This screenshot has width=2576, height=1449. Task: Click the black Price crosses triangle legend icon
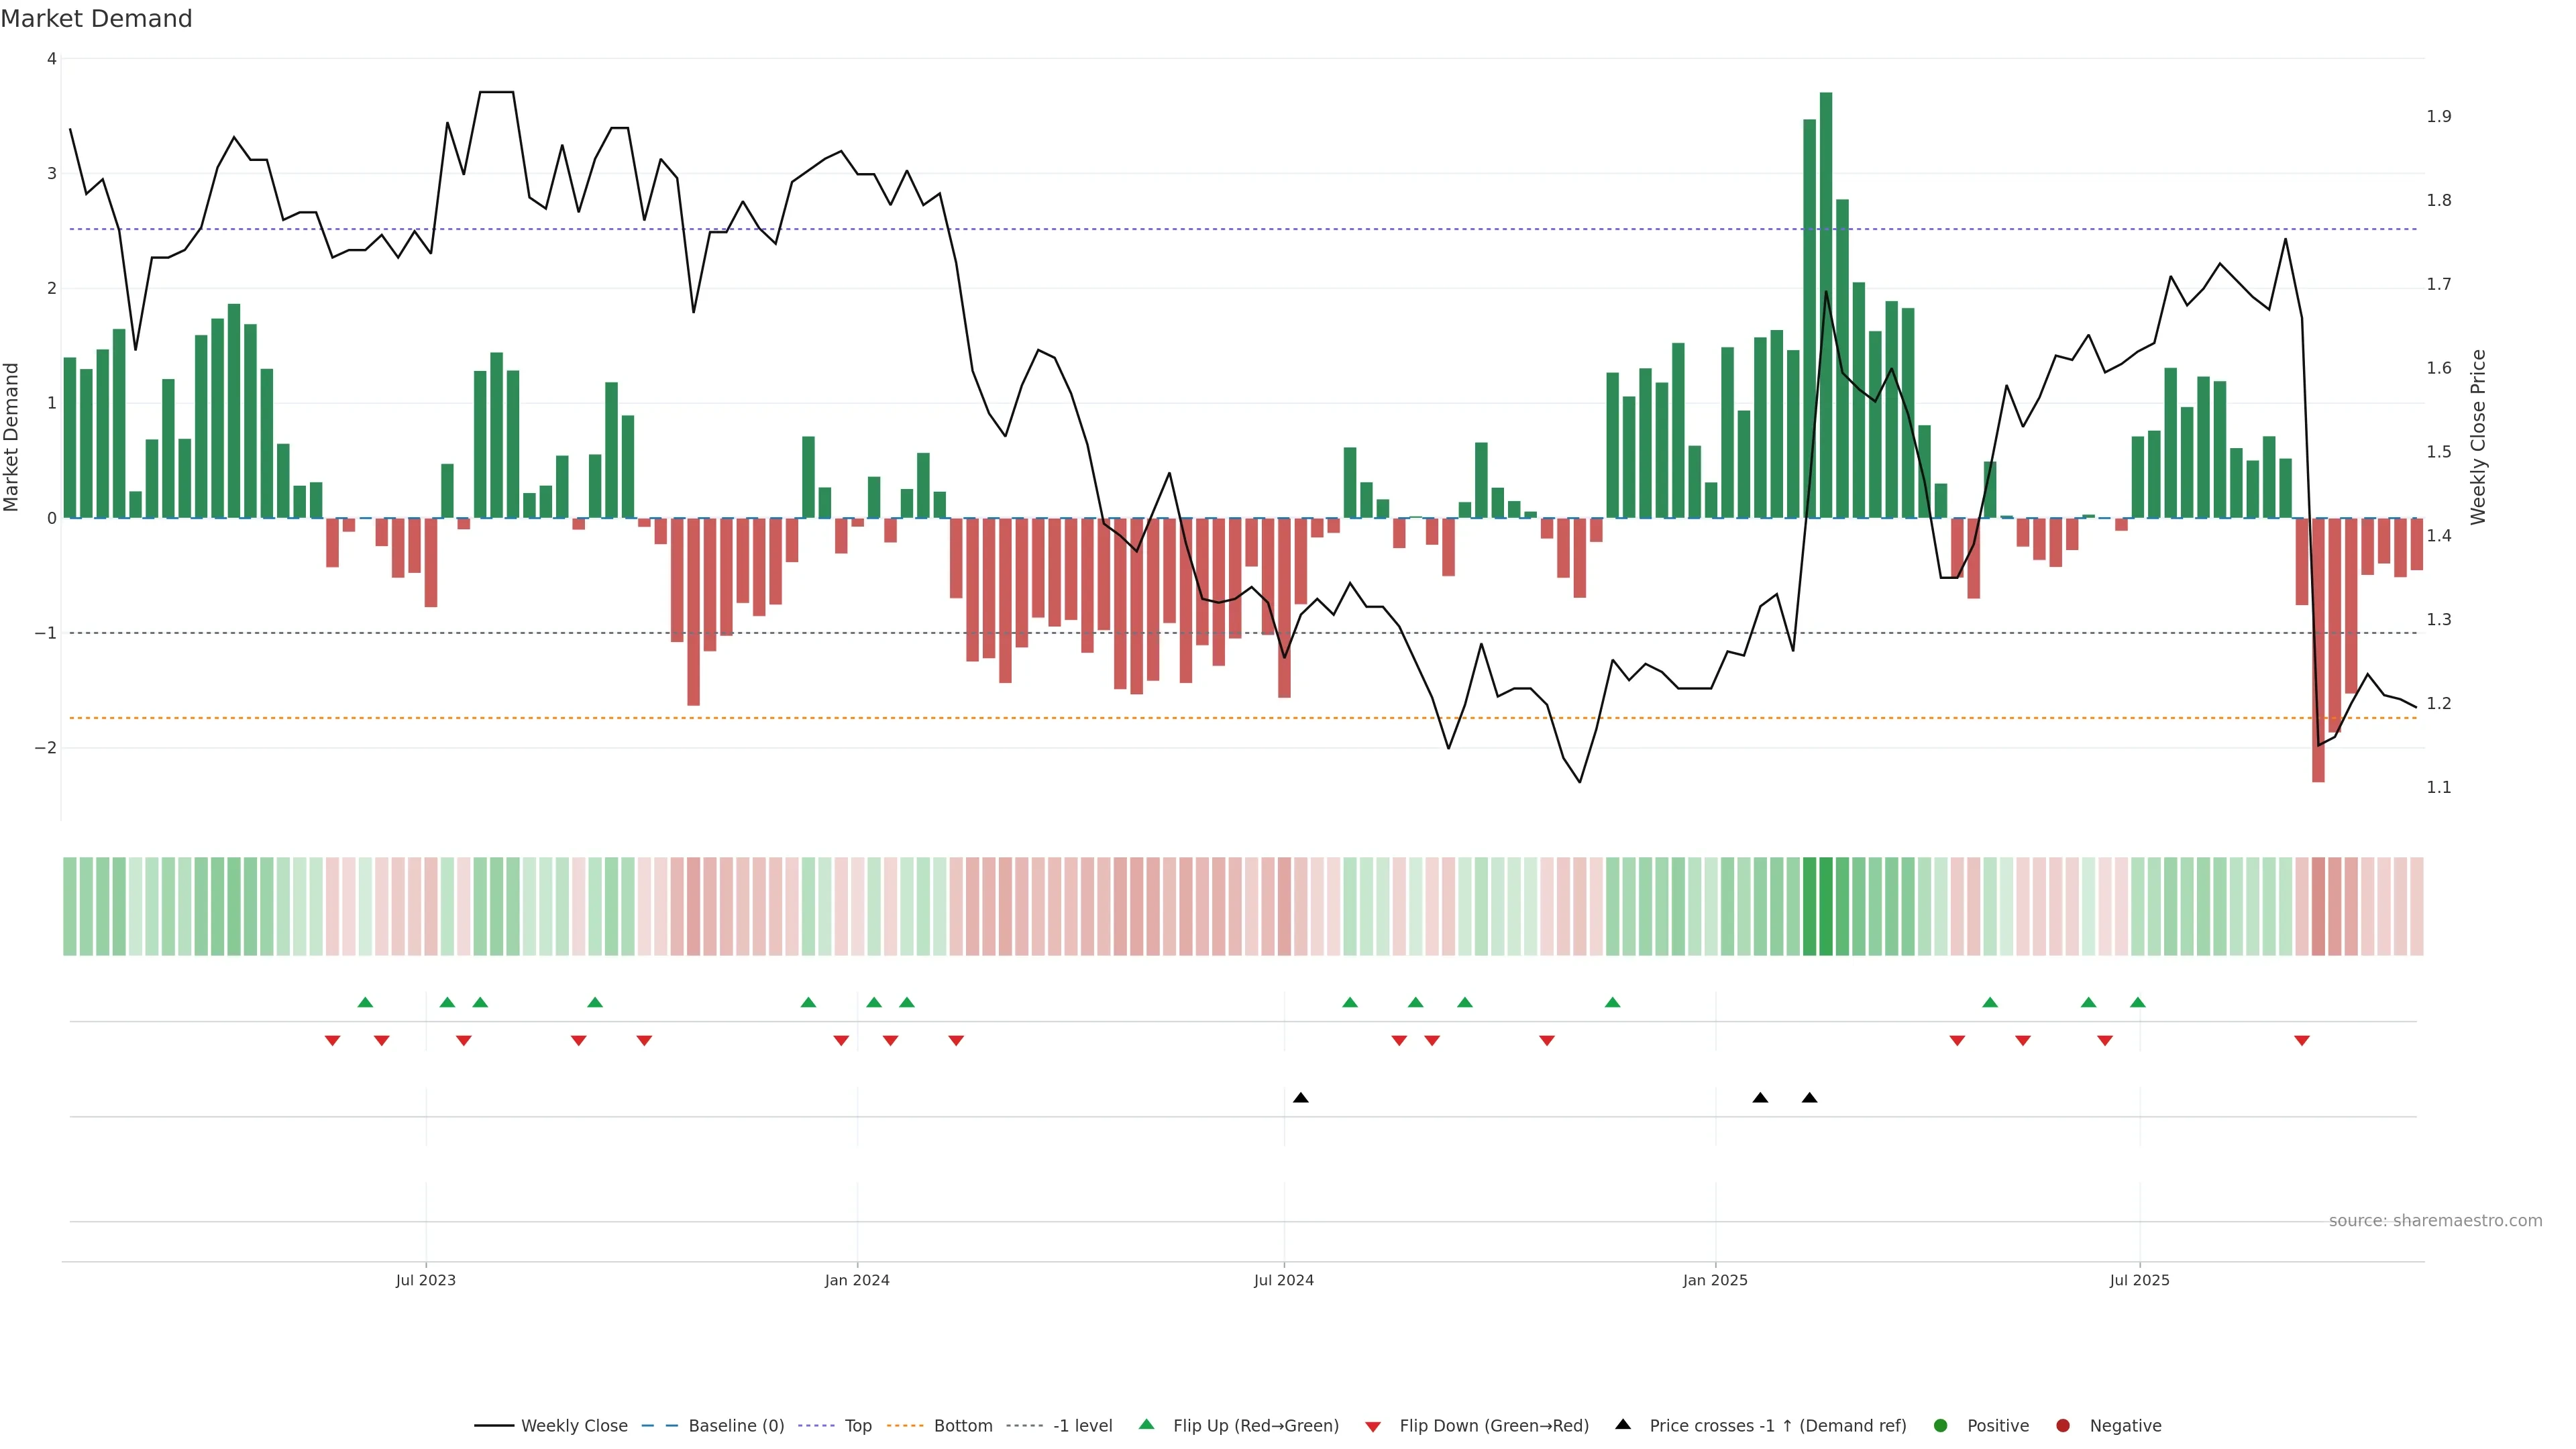pos(1623,1424)
